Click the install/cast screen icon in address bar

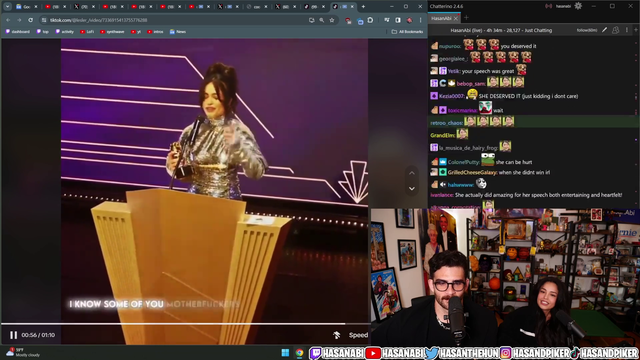(x=311, y=20)
